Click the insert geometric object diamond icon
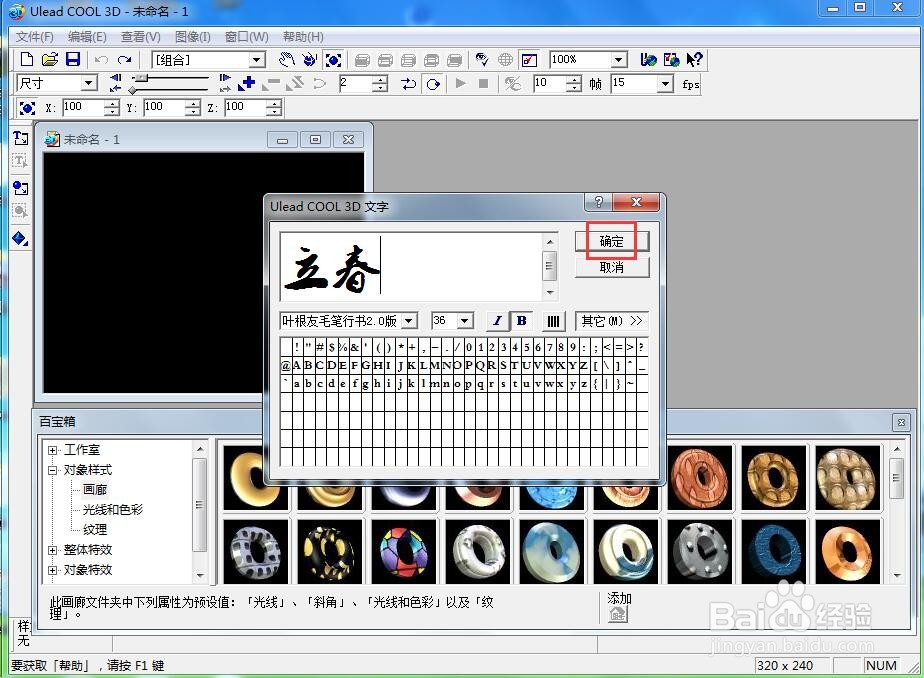 [x=20, y=239]
